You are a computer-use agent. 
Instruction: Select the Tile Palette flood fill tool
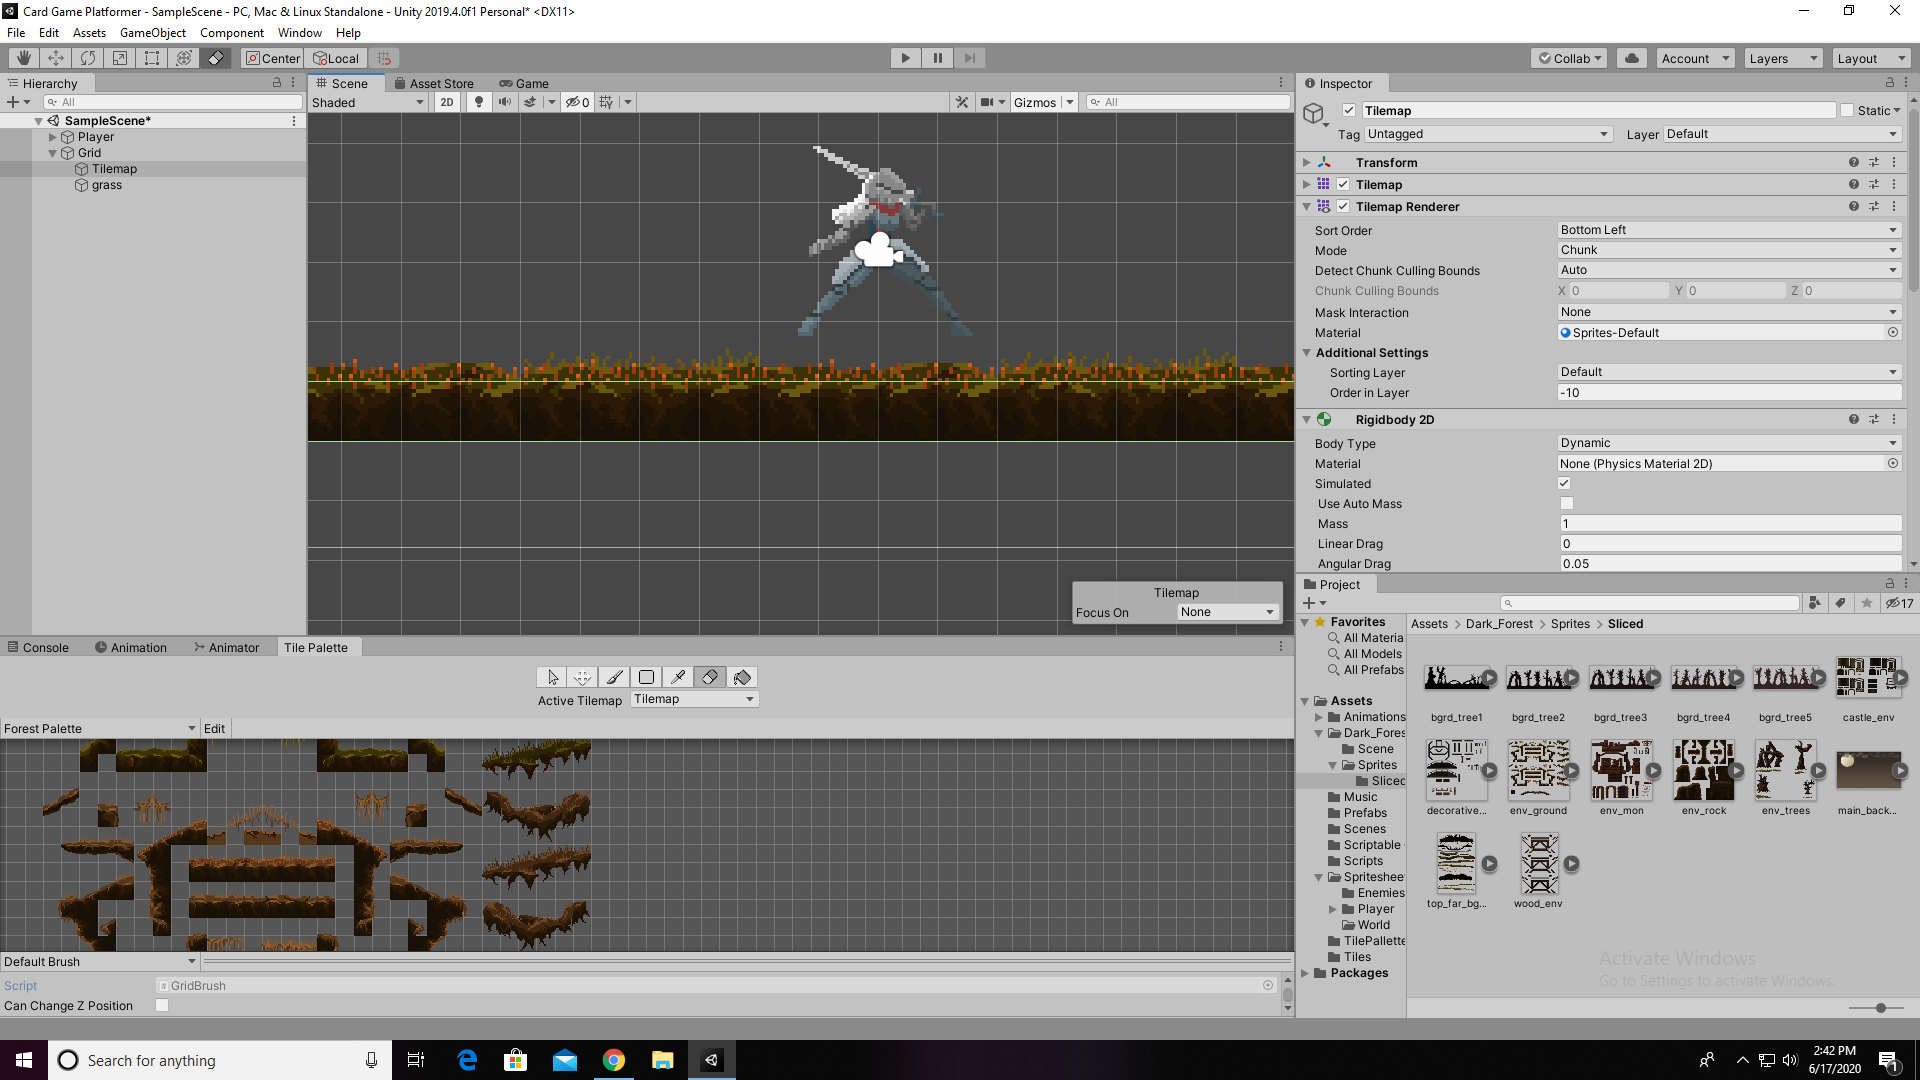(x=742, y=677)
